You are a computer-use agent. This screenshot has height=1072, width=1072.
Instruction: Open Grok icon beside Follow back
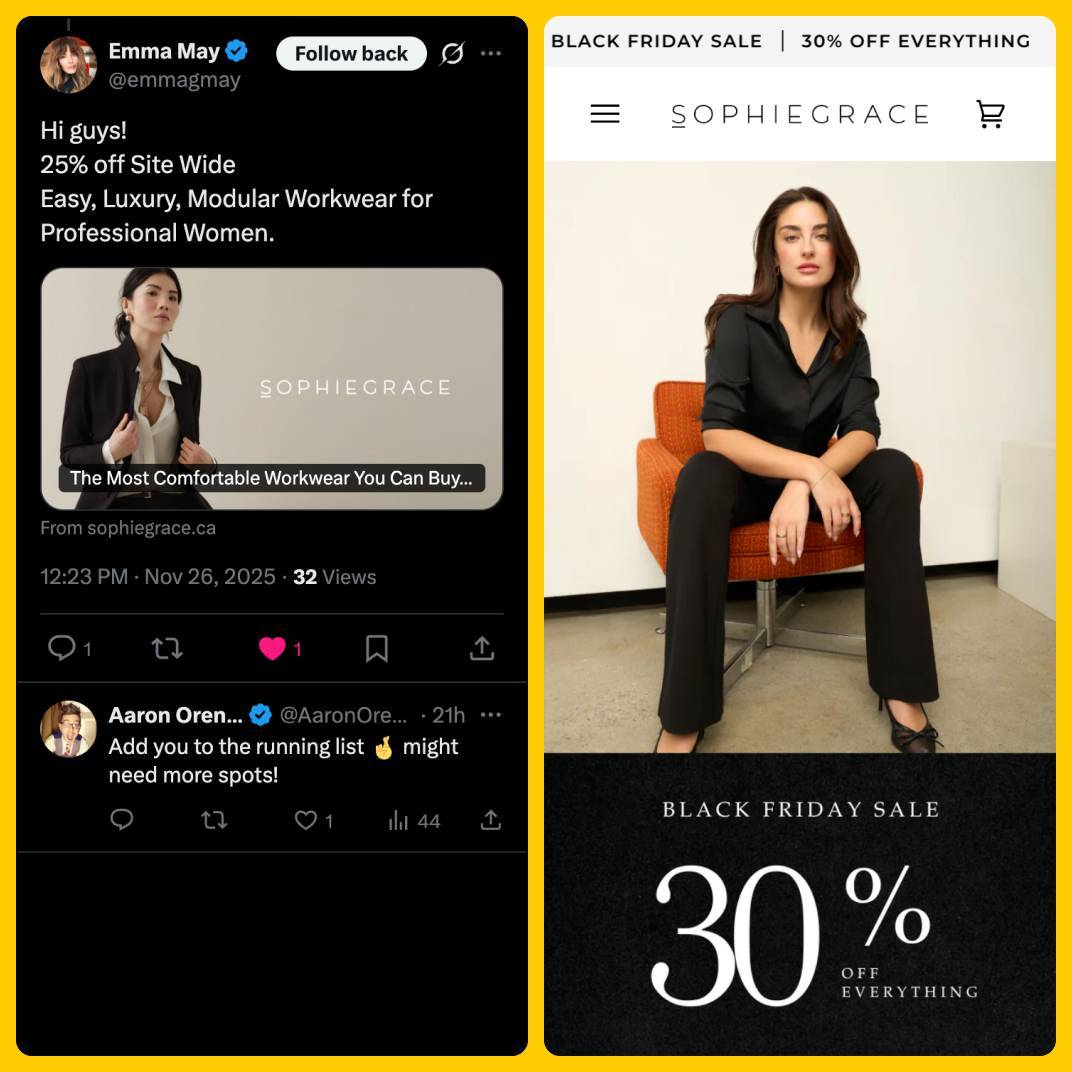tap(452, 53)
